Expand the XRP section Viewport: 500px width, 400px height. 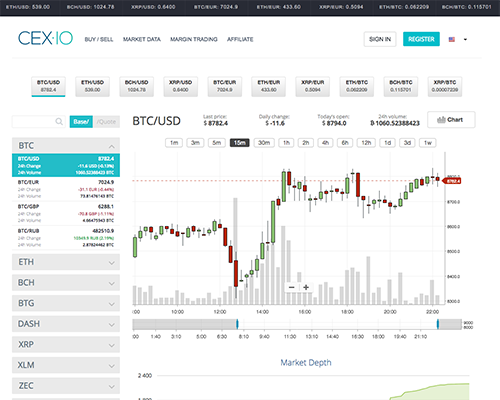pyautogui.click(x=66, y=344)
